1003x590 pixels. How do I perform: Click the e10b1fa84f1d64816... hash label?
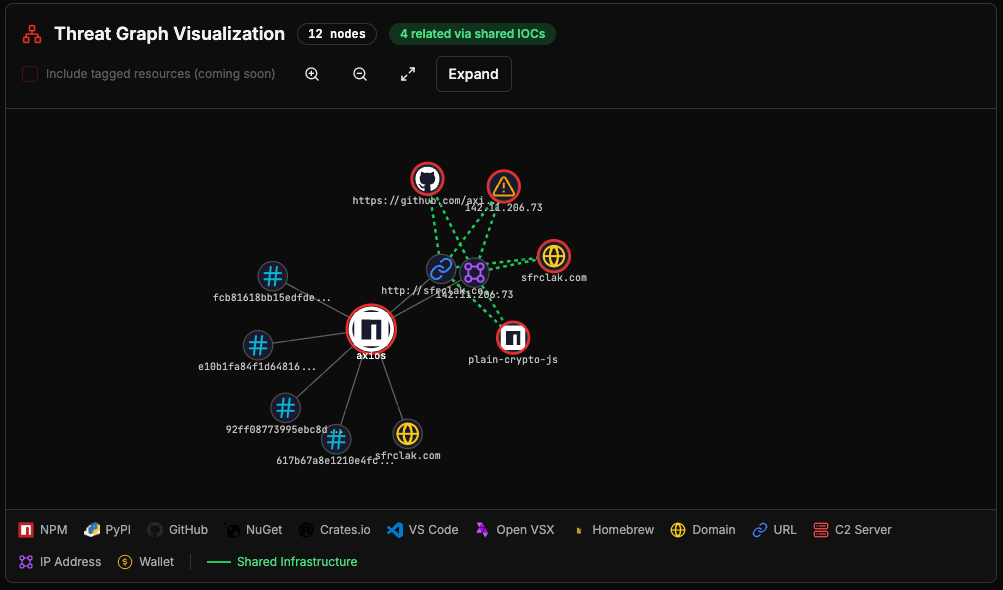pyautogui.click(x=257, y=367)
